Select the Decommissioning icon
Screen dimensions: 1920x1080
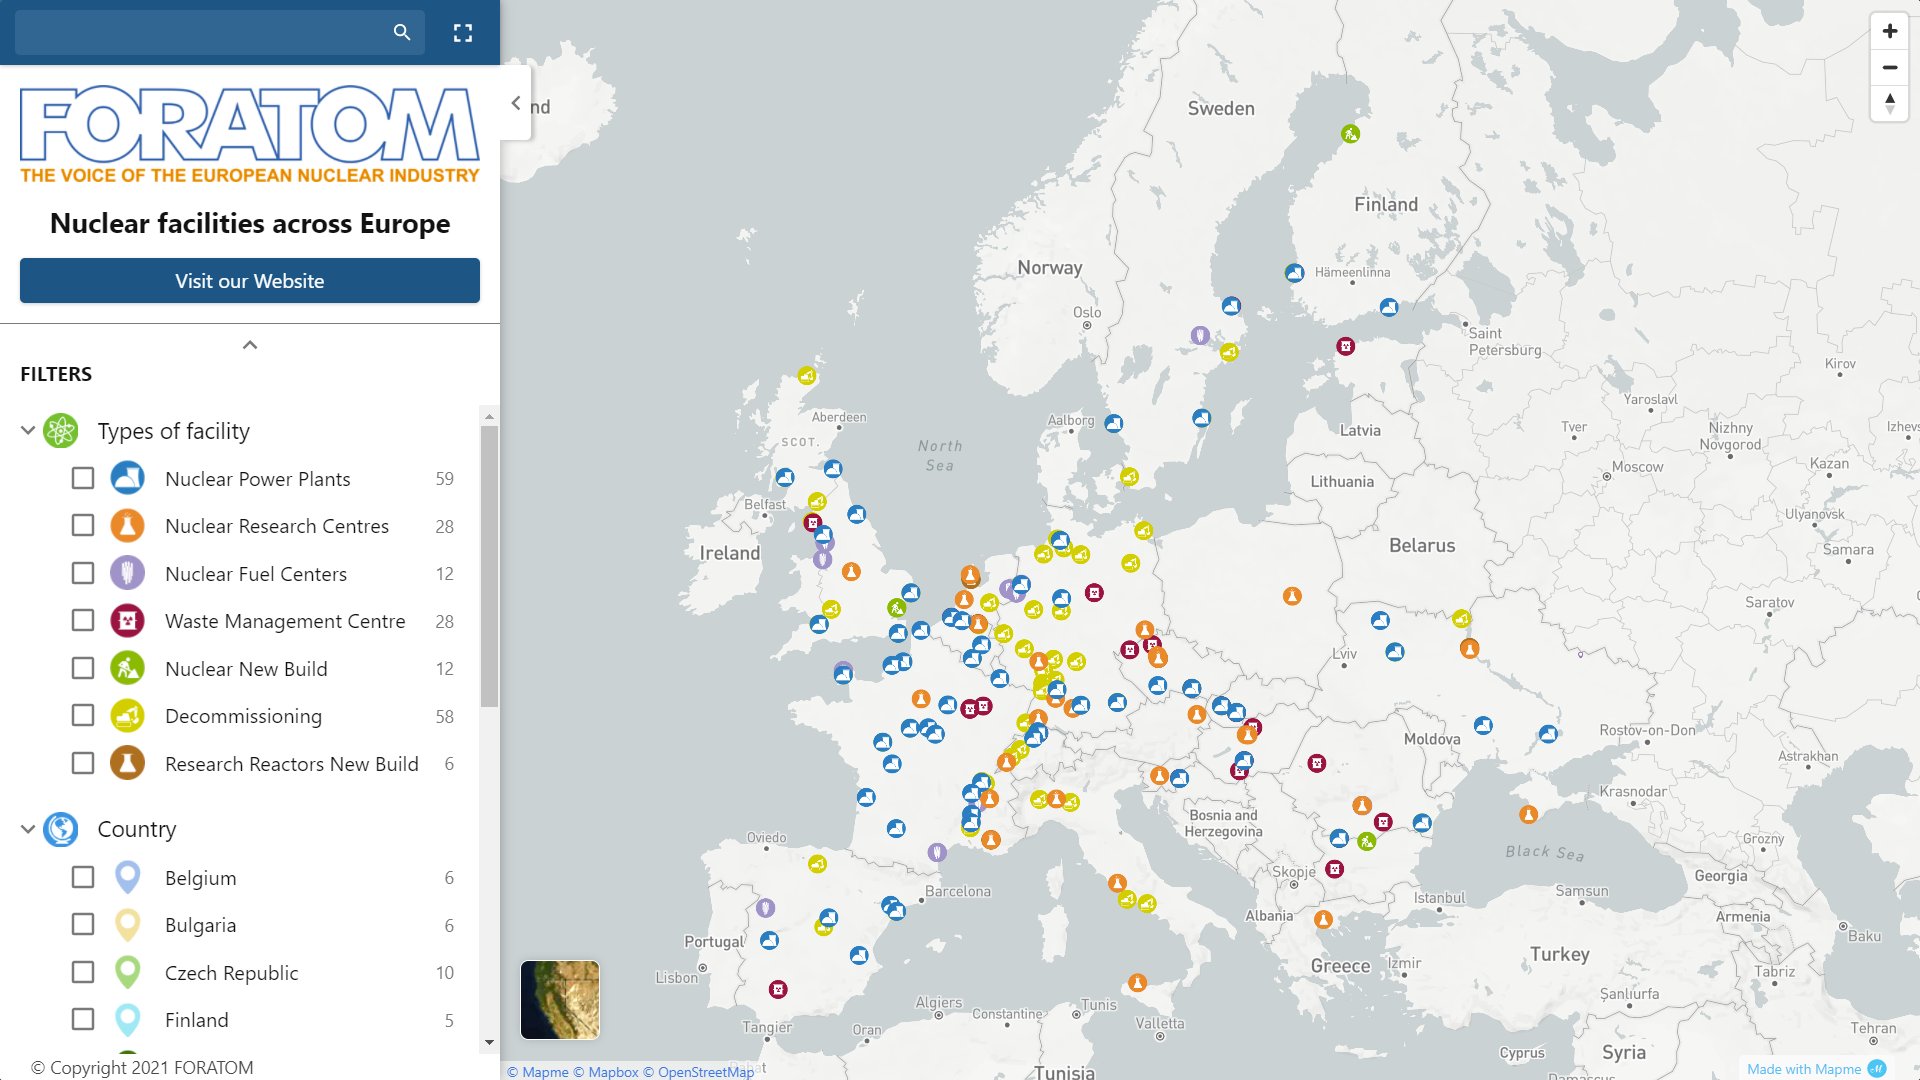[127, 716]
